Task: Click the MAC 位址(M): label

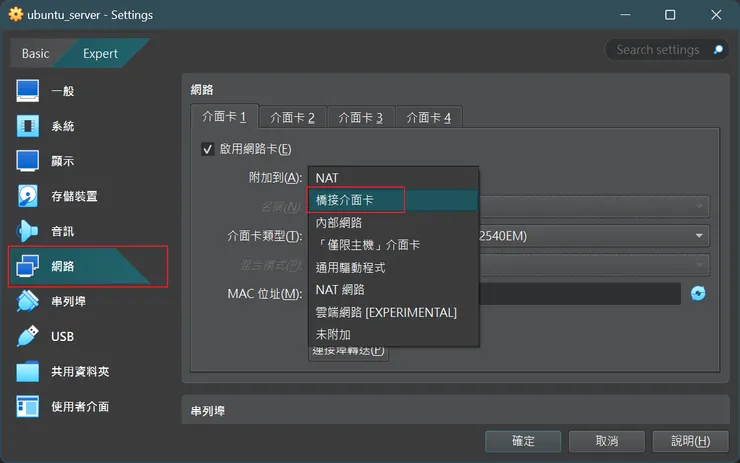Action: tap(265, 294)
